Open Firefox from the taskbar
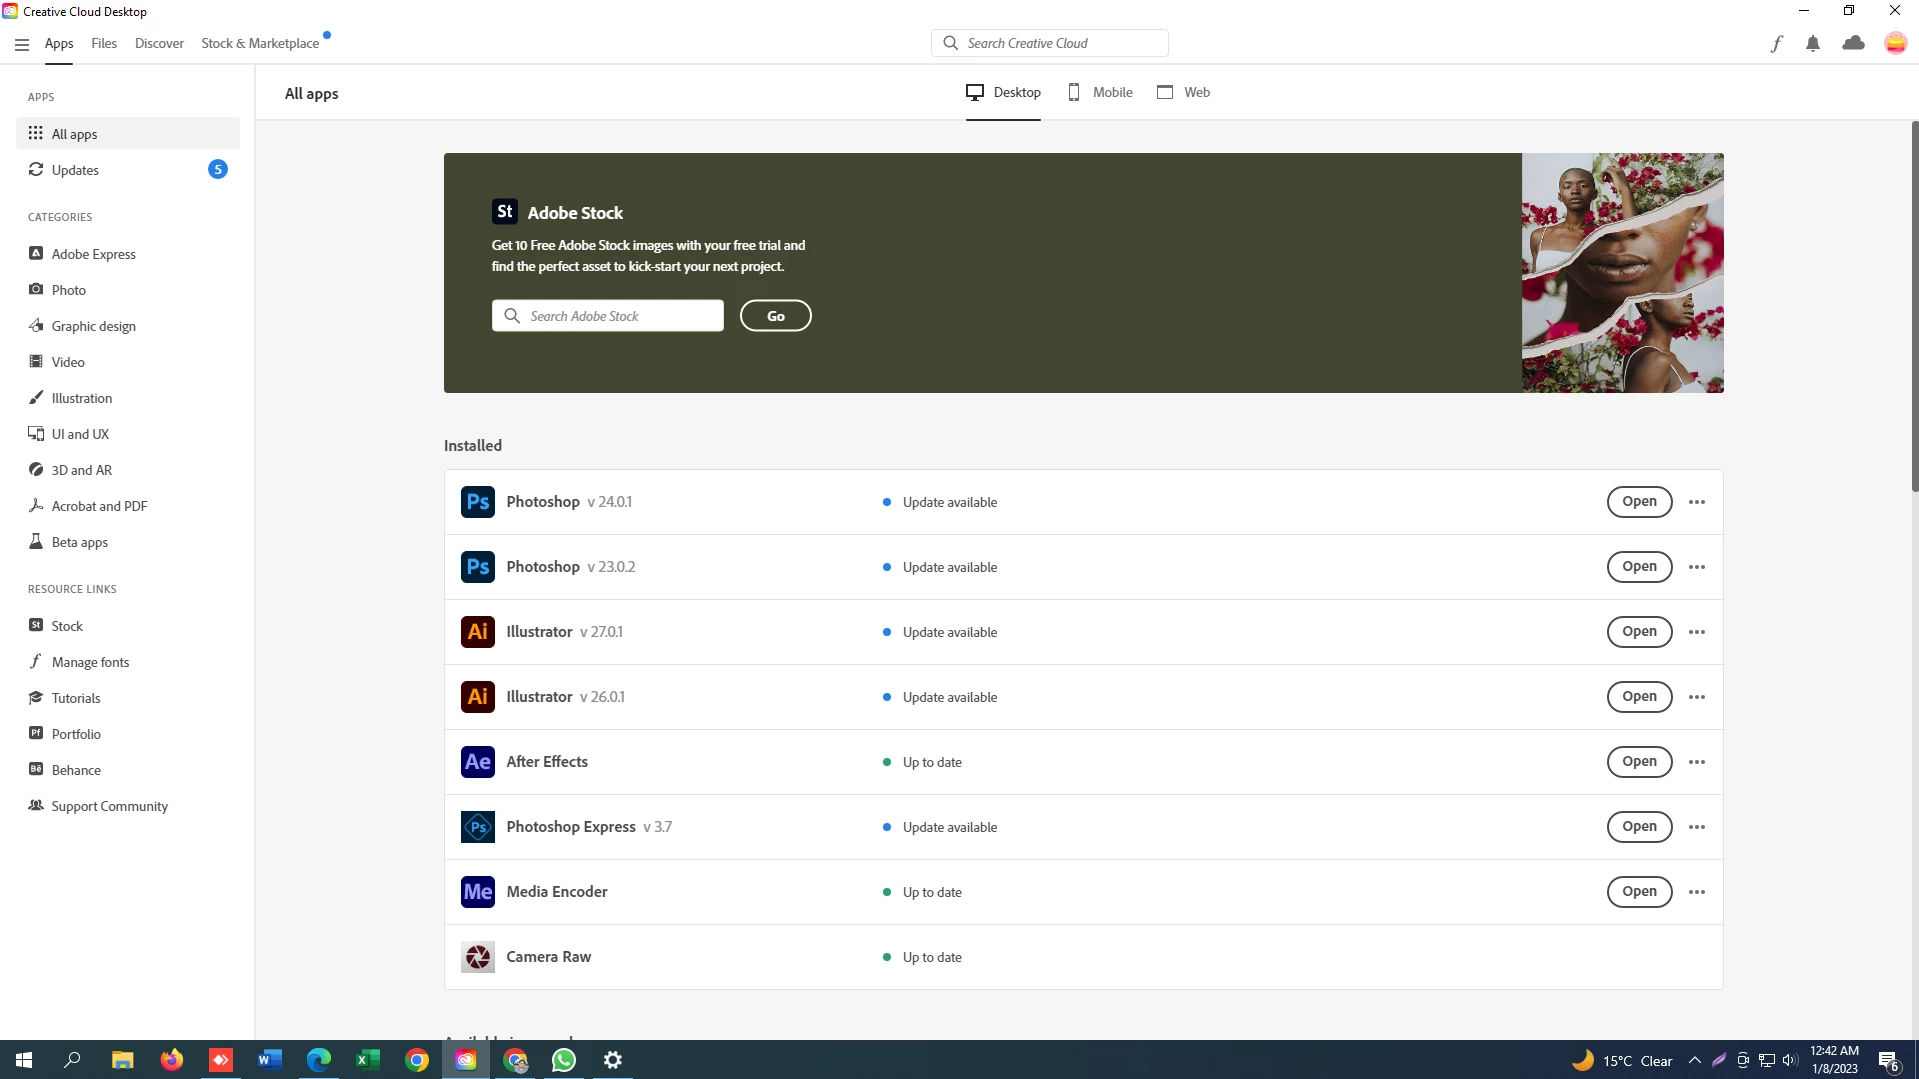Screen dimensions: 1919x1079 [172, 1060]
